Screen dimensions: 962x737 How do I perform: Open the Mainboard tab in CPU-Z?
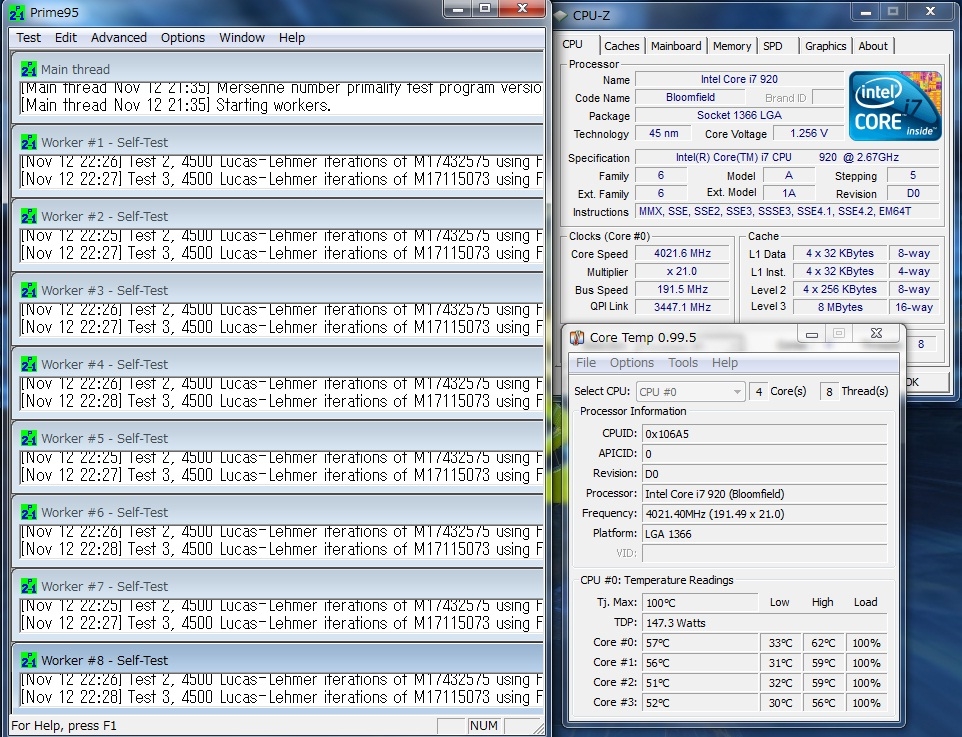(676, 46)
